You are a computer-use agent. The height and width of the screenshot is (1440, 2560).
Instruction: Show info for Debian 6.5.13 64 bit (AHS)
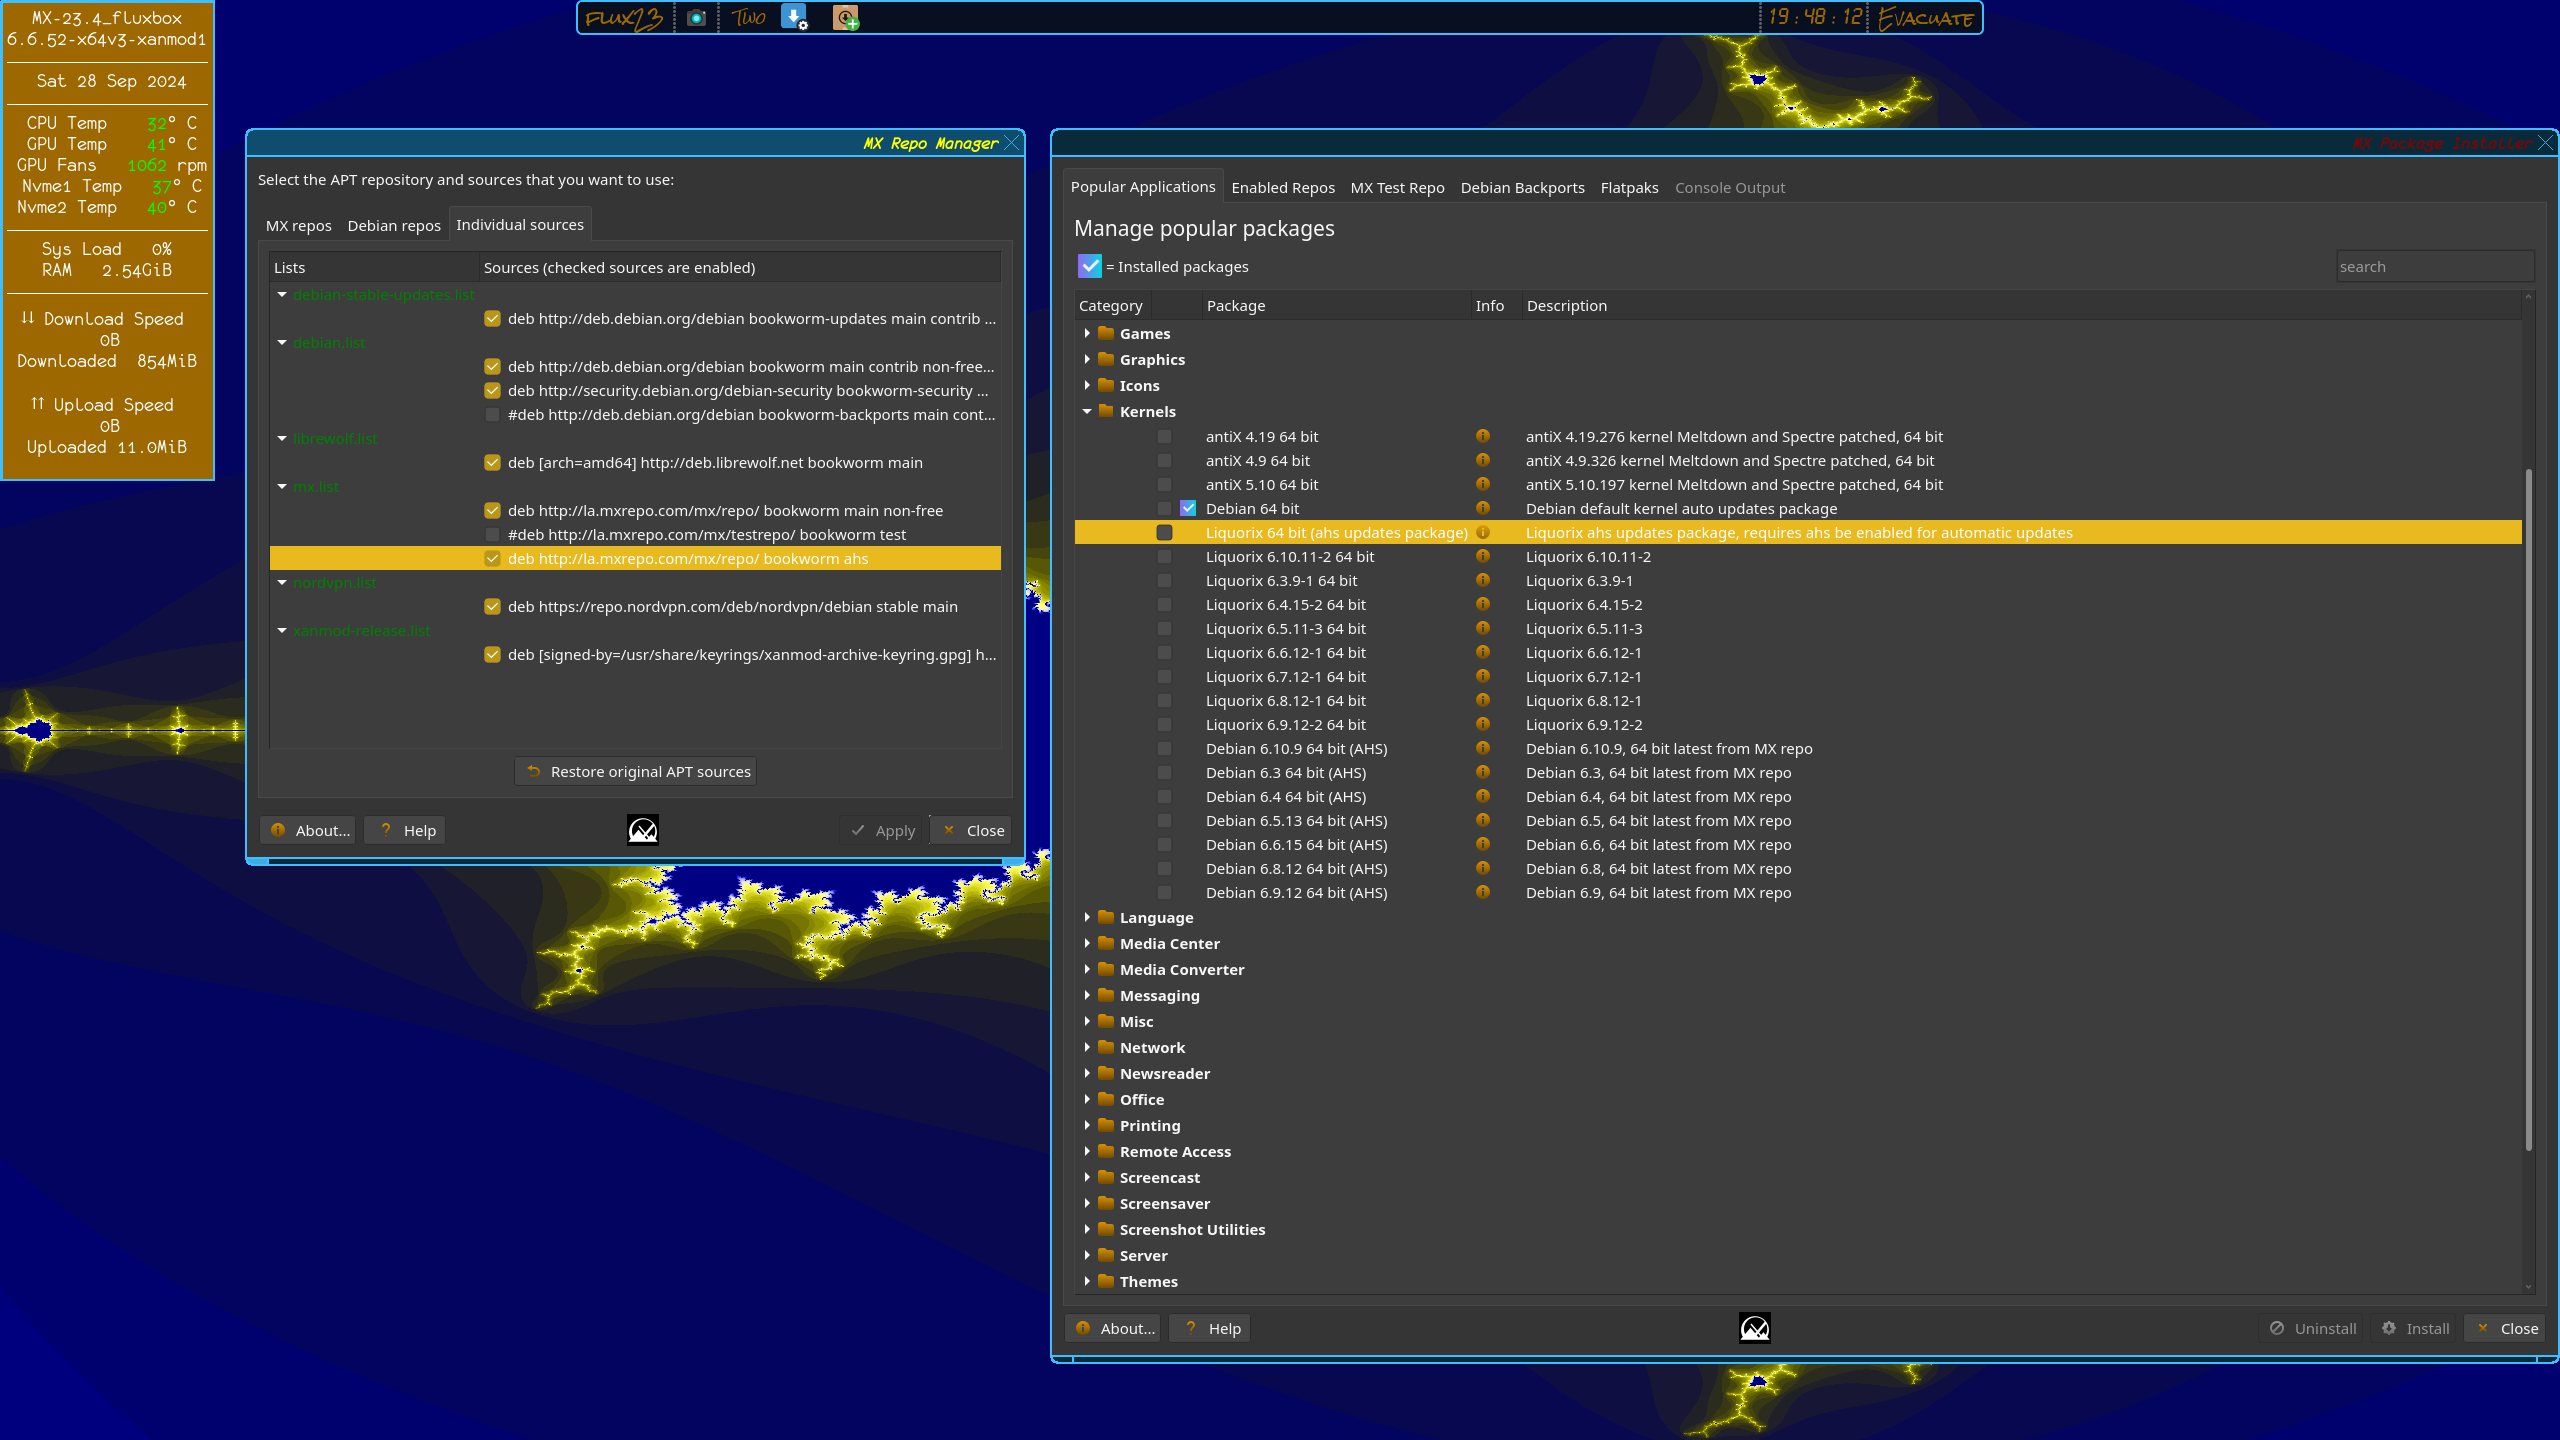tap(1482, 820)
